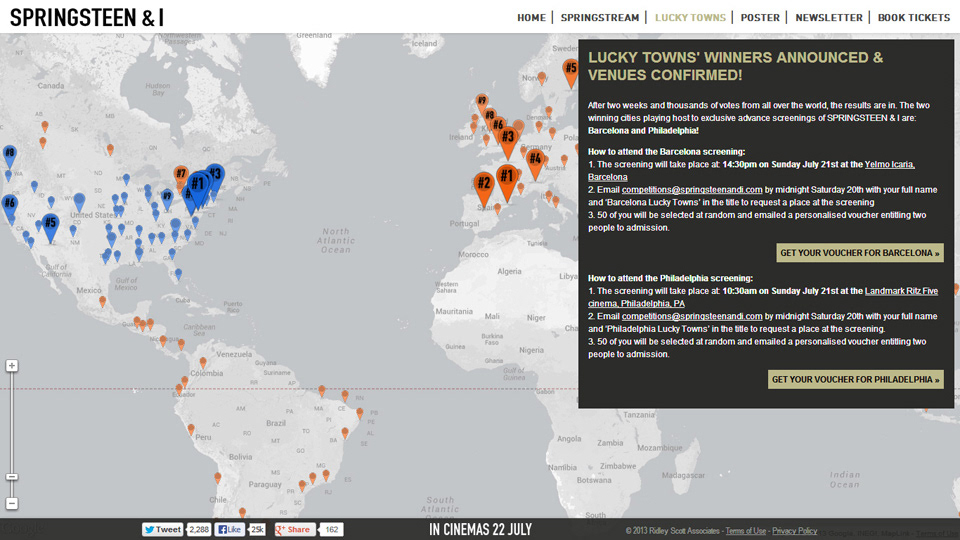Select the orange pin in Mexico
960x540 pixels.
pyautogui.click(x=102, y=301)
